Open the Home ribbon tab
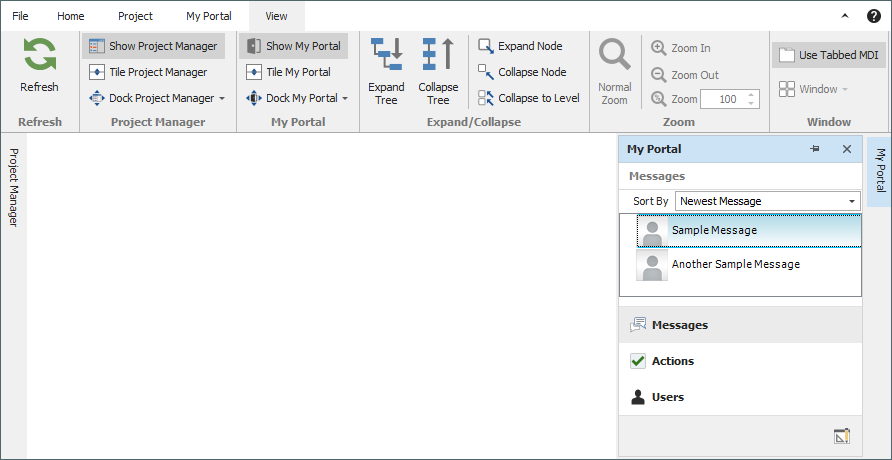The height and width of the screenshot is (460, 892). (71, 16)
